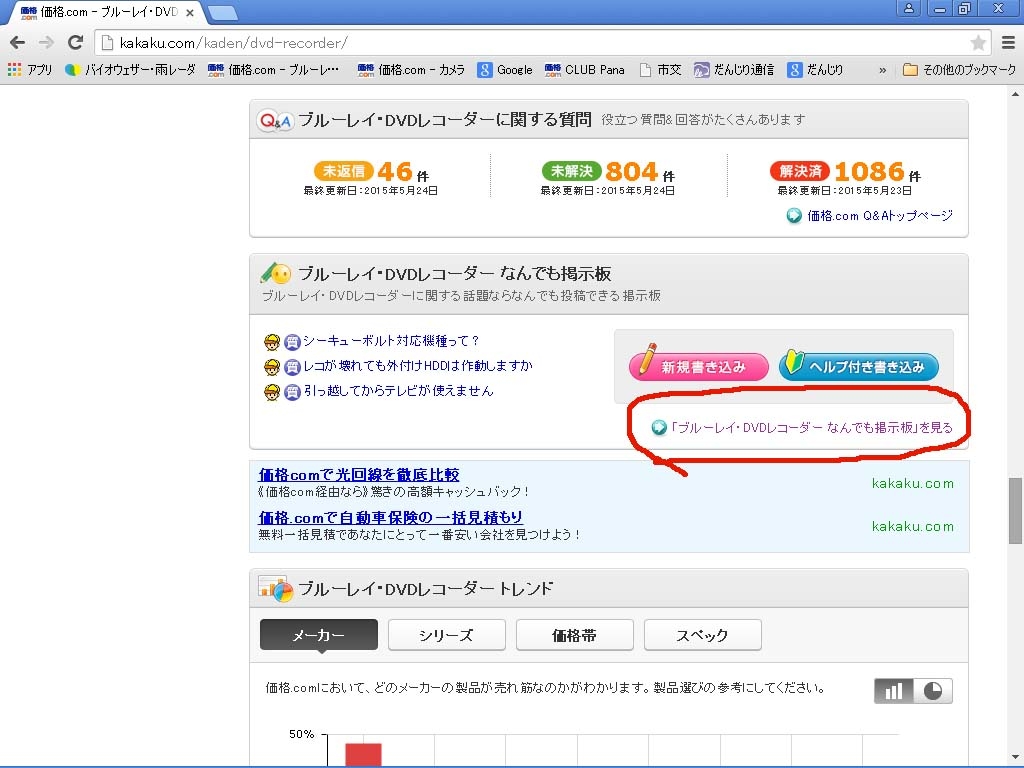The height and width of the screenshot is (768, 1024).
Task: Open the Google bookmark
Action: [x=505, y=69]
